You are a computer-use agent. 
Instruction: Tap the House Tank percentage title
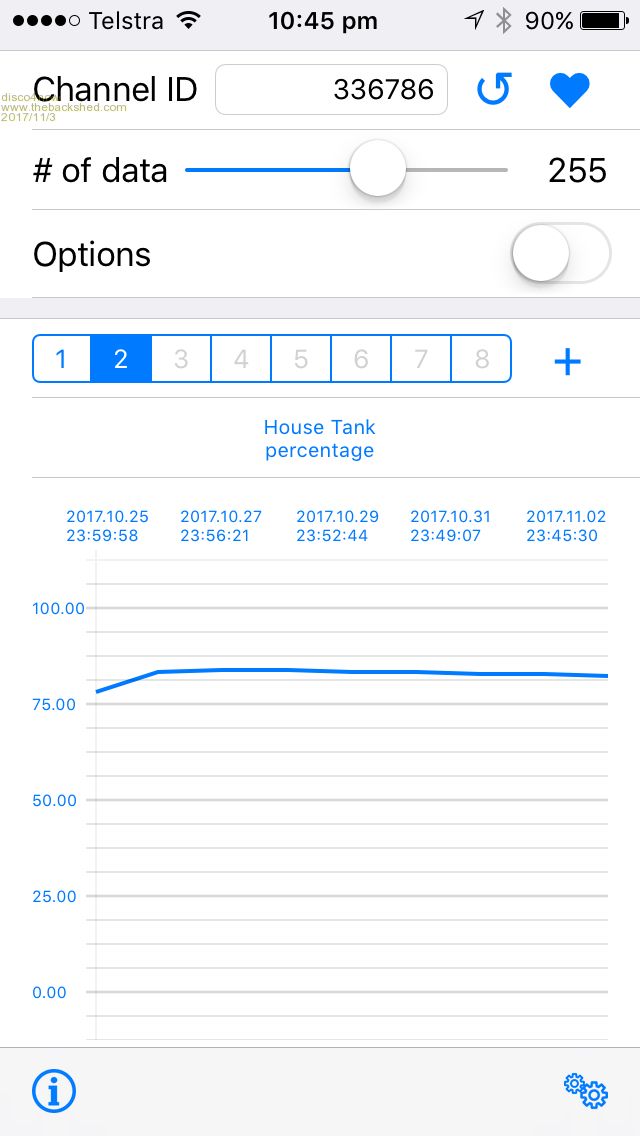[320, 439]
